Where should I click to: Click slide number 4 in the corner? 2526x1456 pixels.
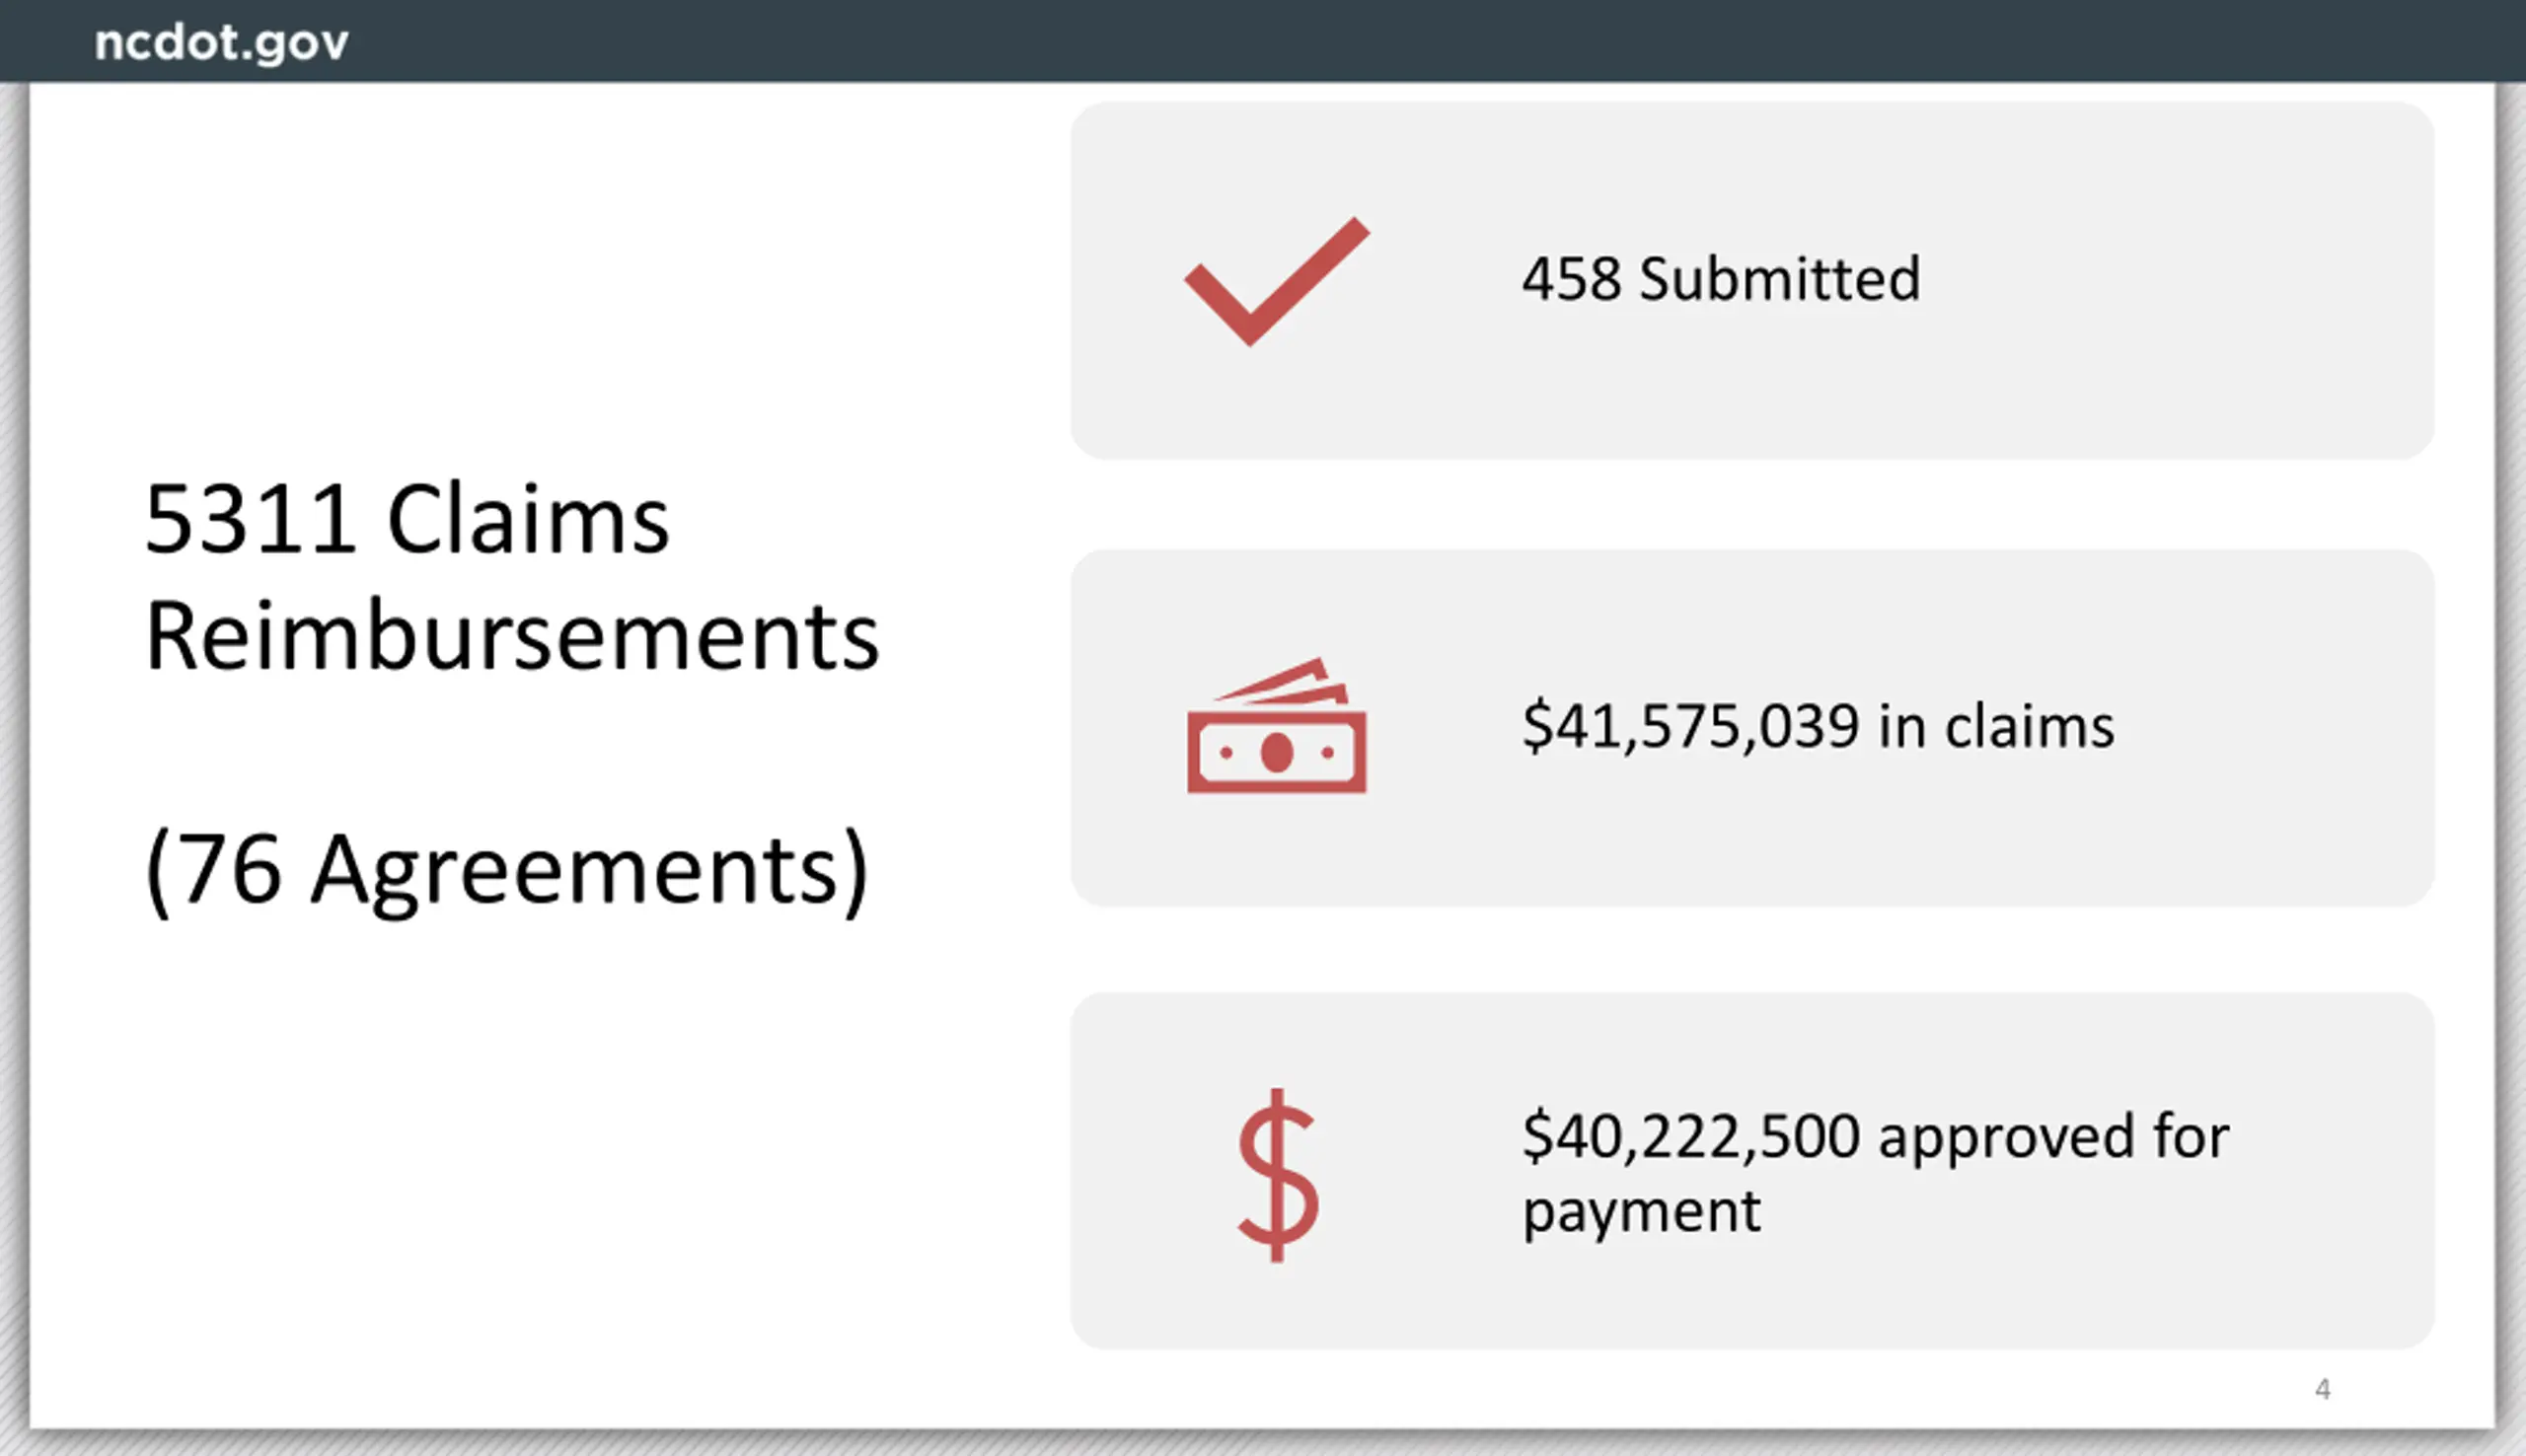click(x=2322, y=1389)
